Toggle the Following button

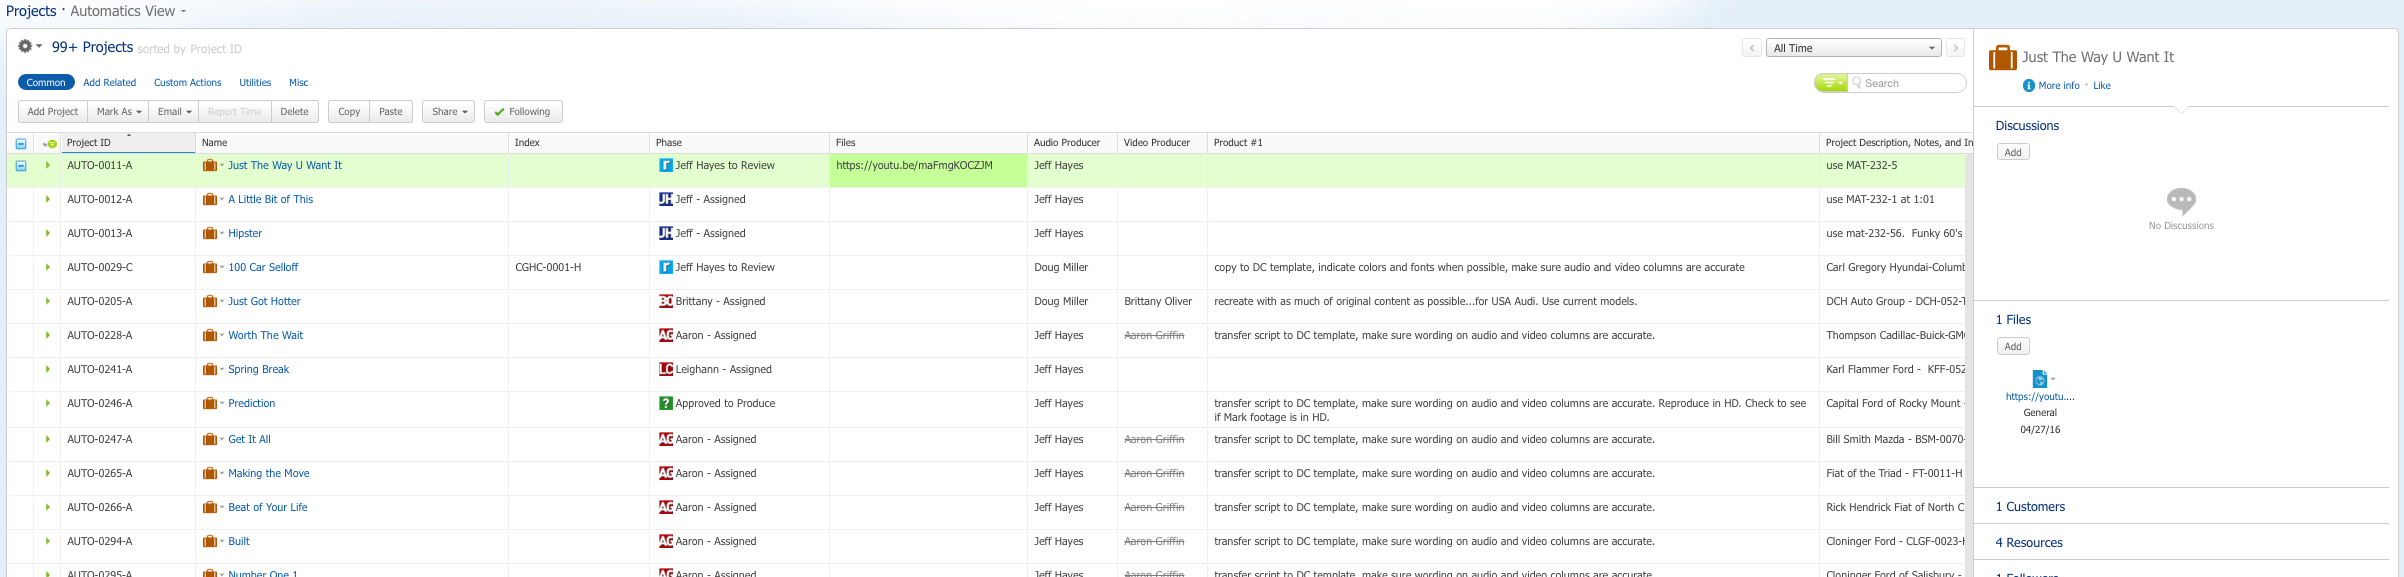523,112
